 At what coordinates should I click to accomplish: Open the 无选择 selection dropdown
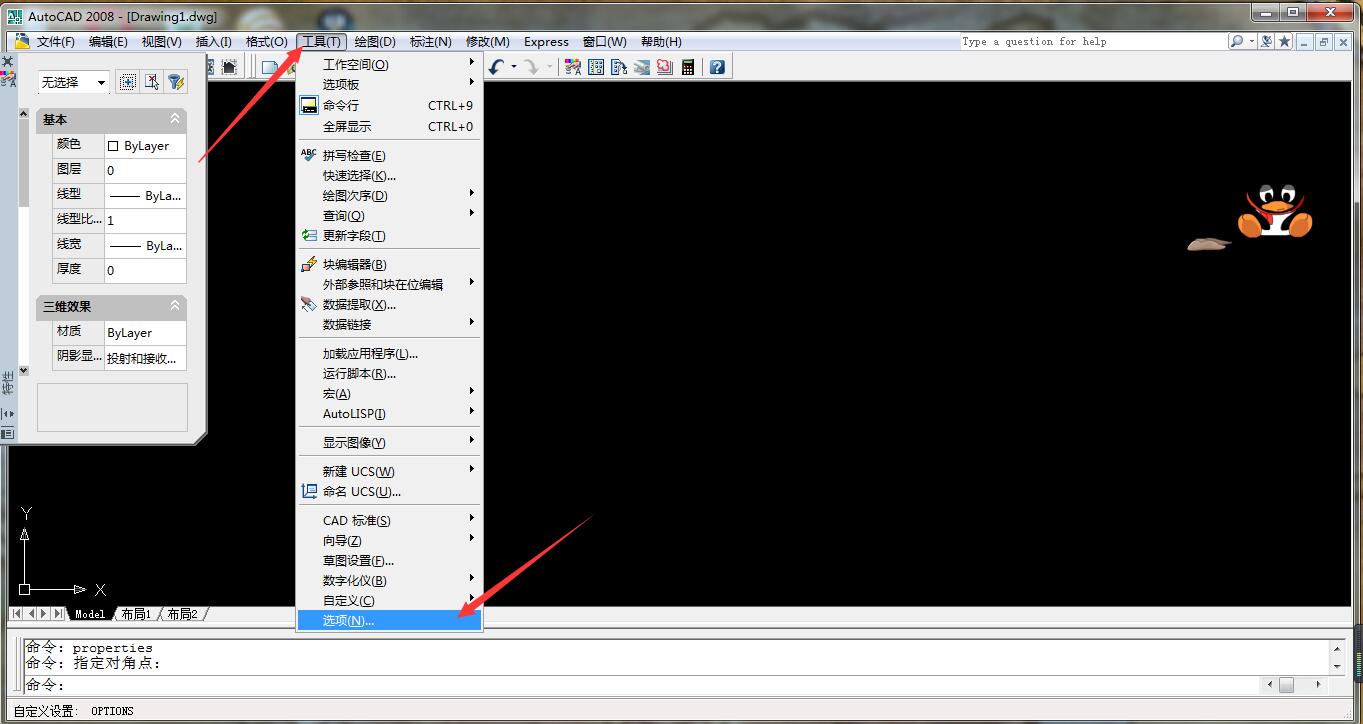point(74,82)
